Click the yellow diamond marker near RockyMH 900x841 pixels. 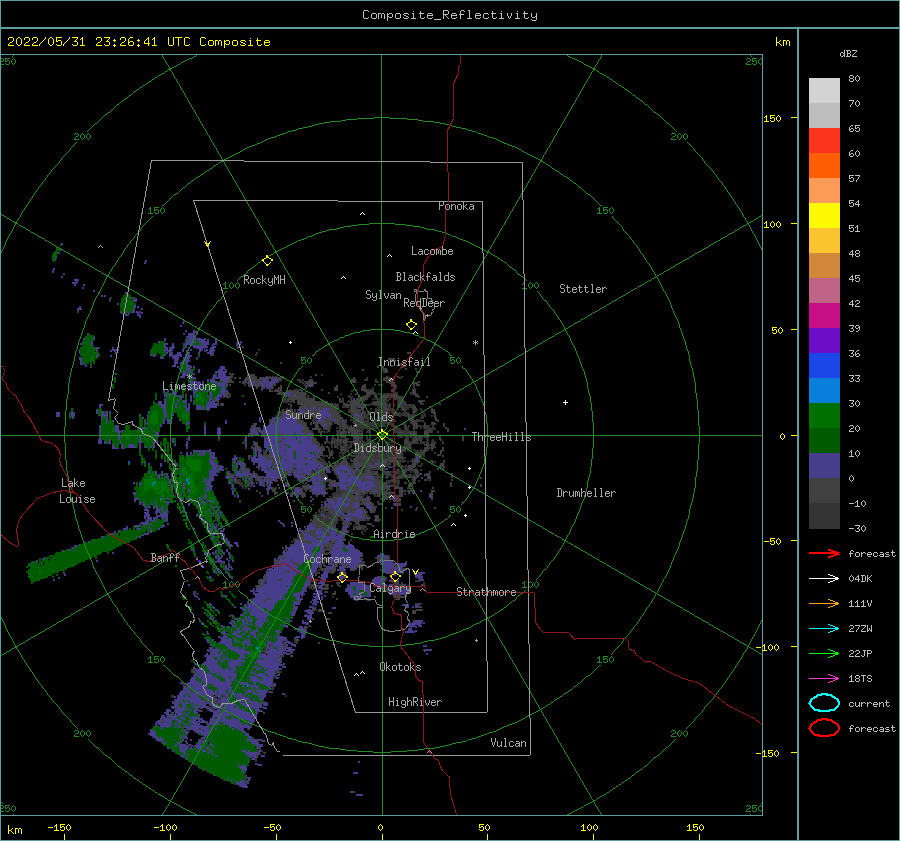click(x=267, y=261)
